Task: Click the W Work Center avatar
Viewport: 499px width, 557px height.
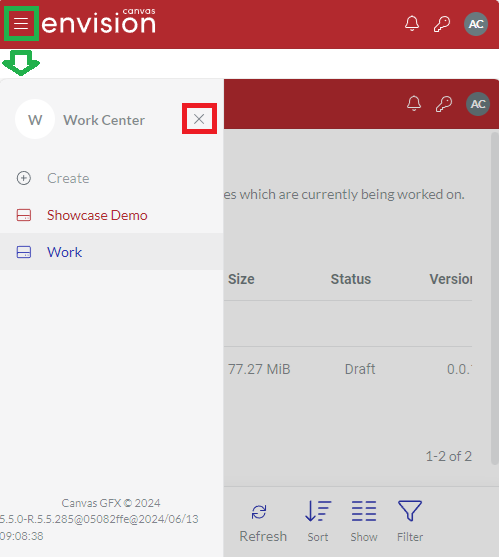Action: 35,120
